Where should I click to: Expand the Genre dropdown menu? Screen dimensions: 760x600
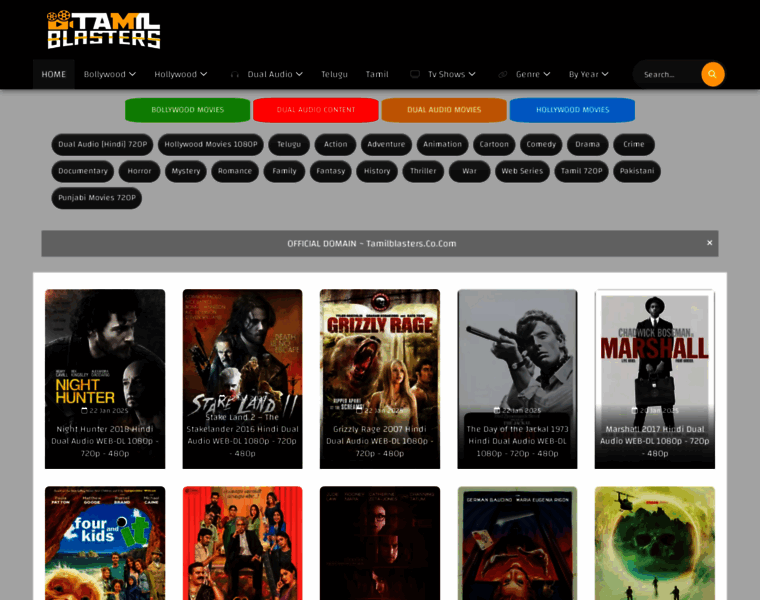pos(533,74)
